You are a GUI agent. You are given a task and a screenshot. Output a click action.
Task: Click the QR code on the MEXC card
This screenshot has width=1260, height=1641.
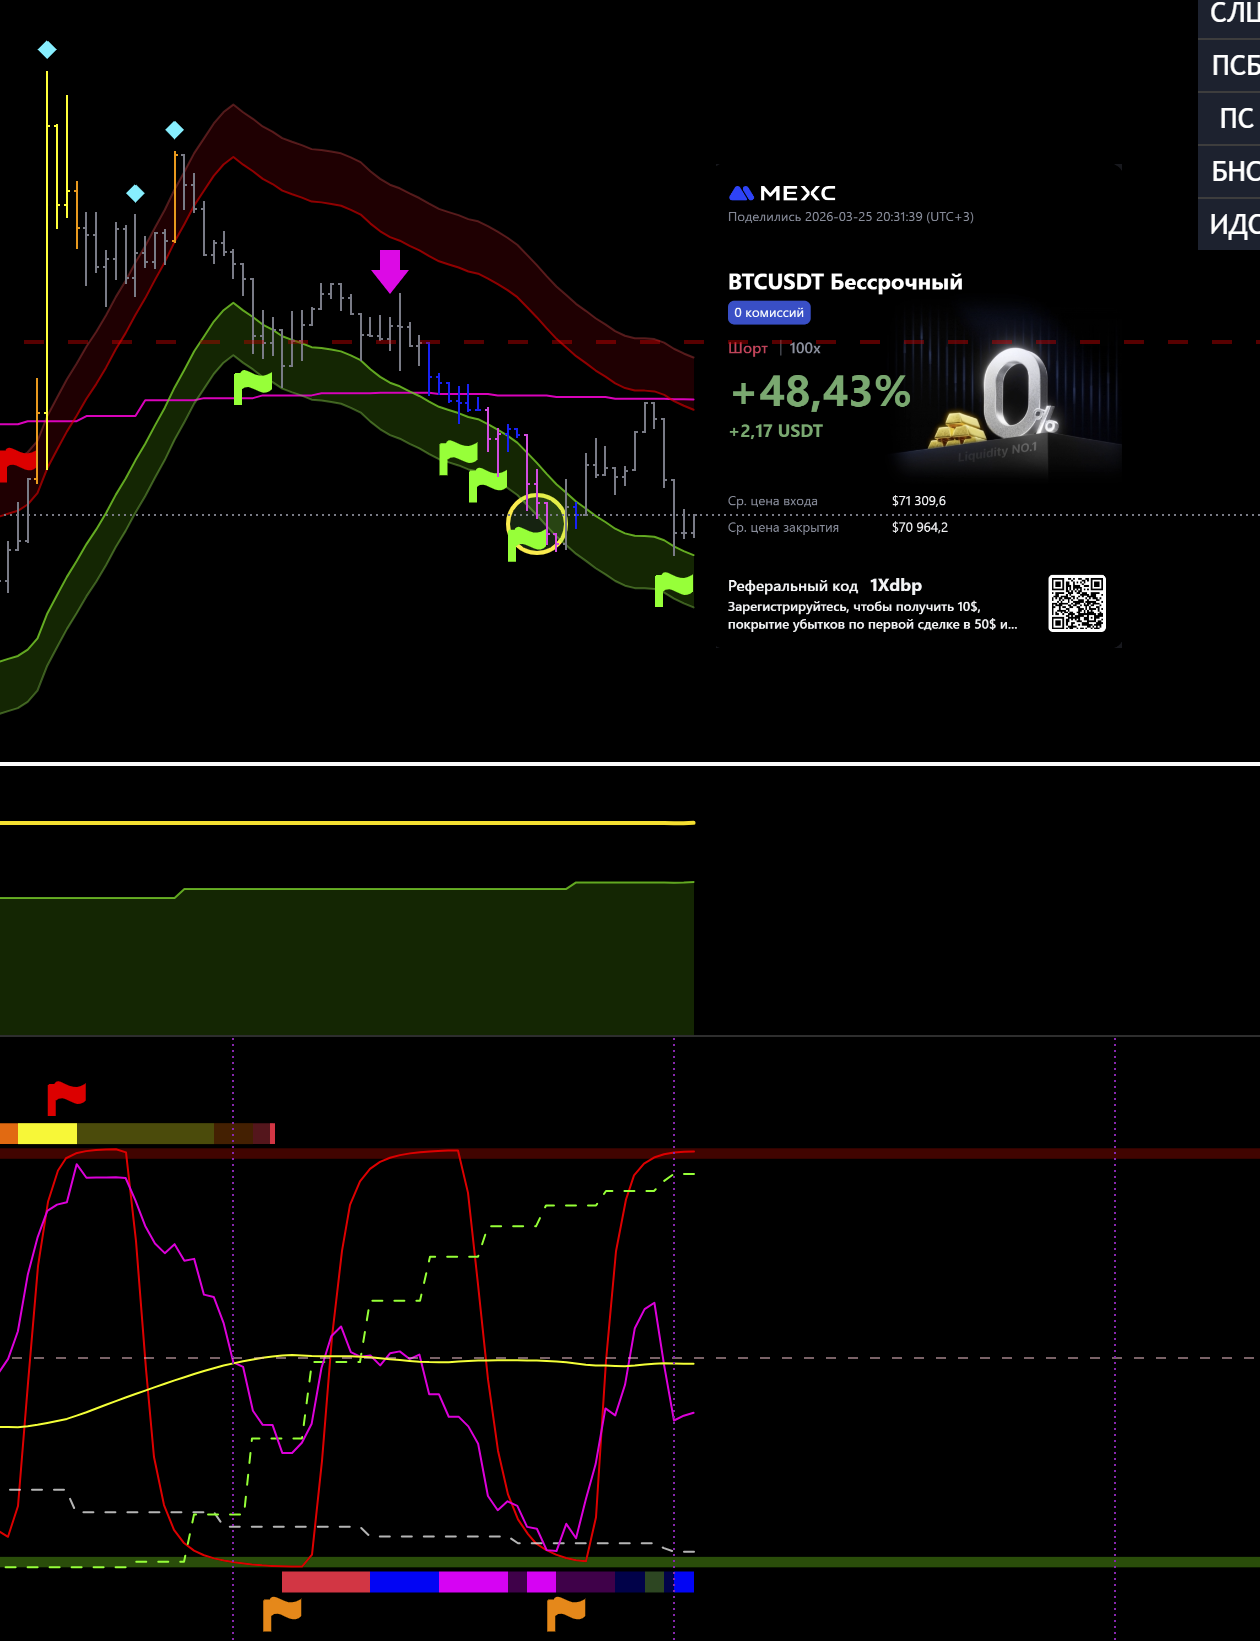point(1076,603)
